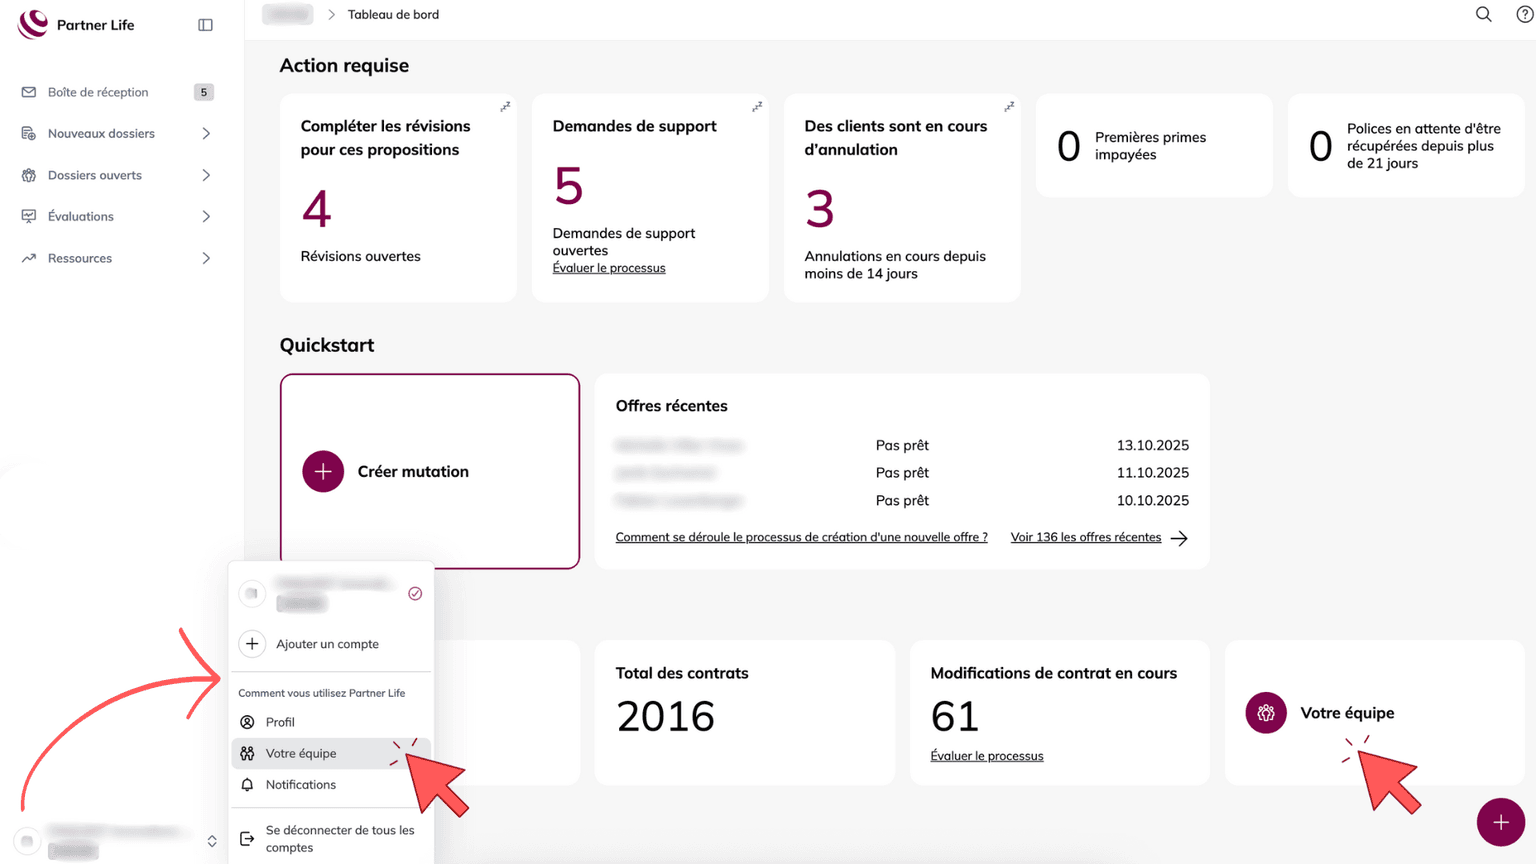
Task: Open Boîte de réception inbox
Action: pos(98,92)
